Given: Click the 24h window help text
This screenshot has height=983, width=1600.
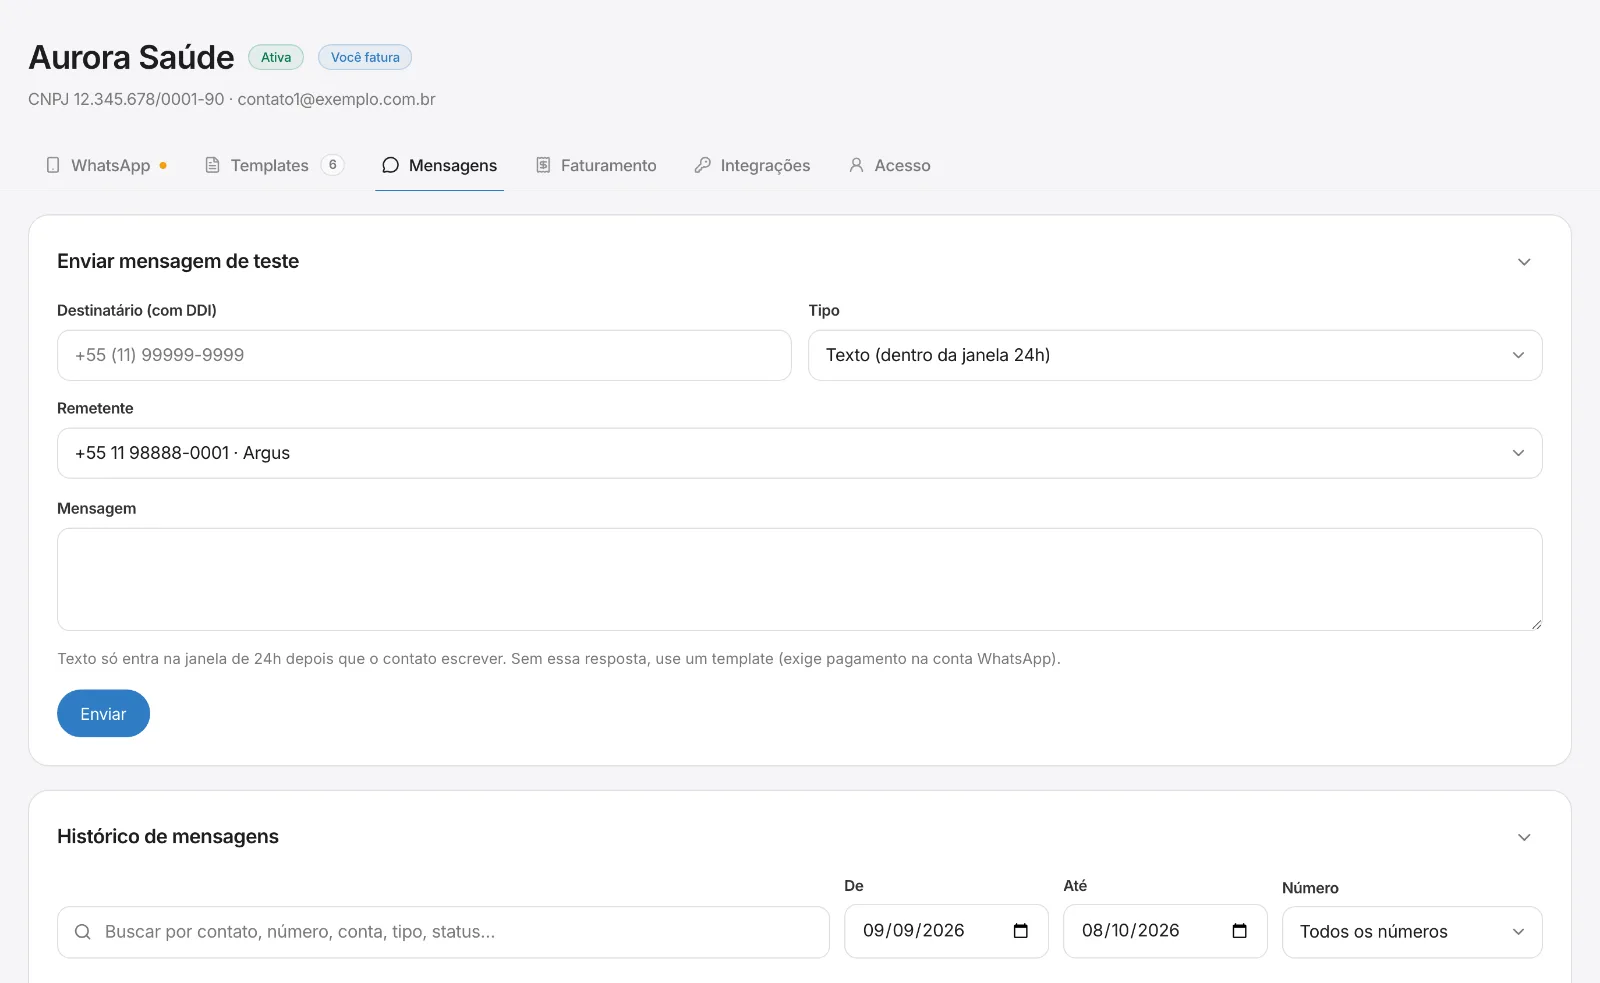Looking at the screenshot, I should click(559, 659).
